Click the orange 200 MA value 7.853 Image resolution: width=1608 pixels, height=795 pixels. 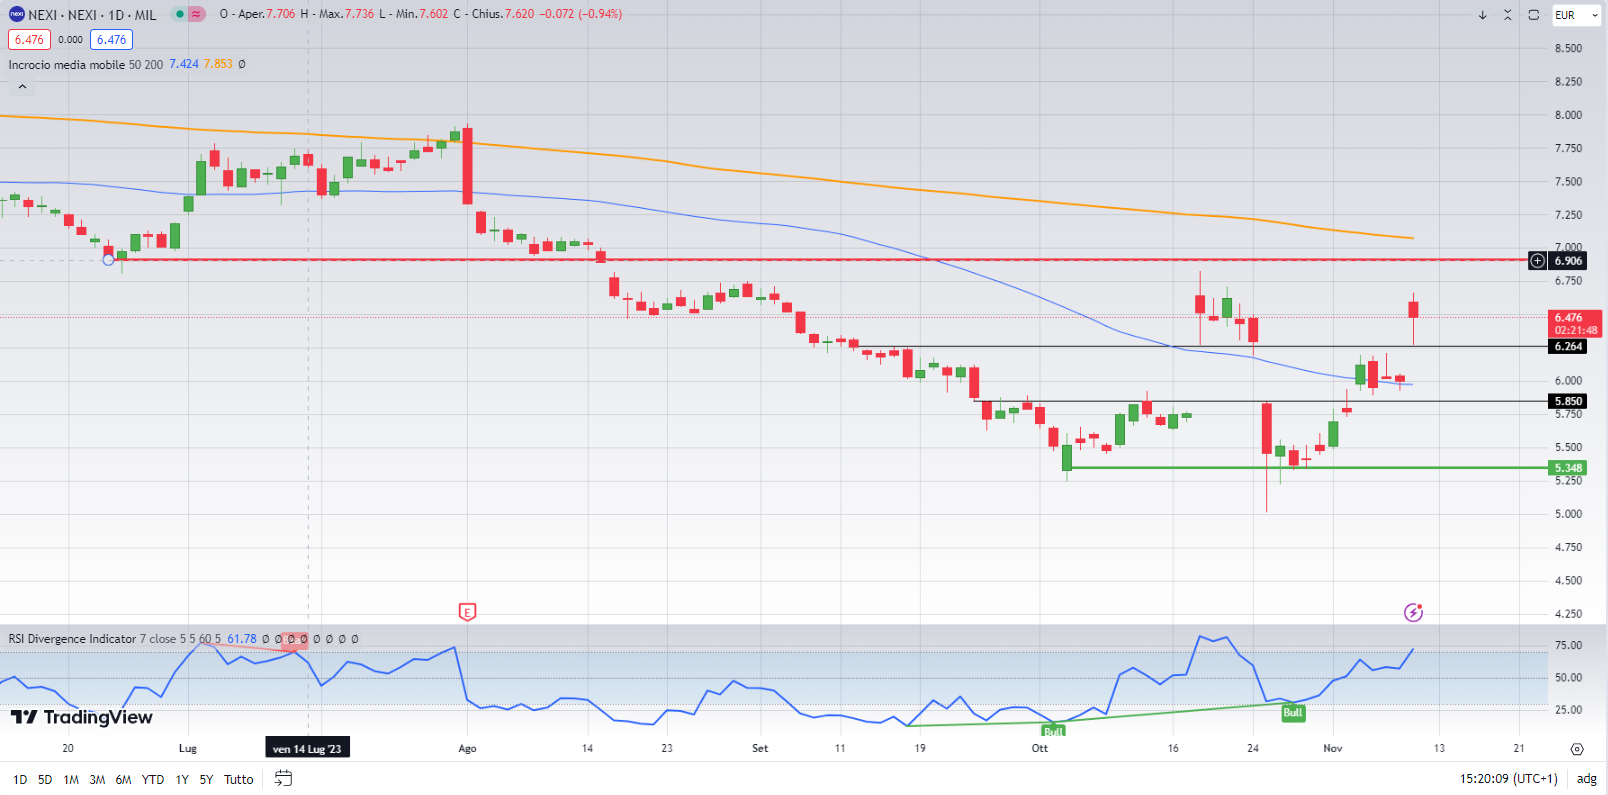pos(218,64)
